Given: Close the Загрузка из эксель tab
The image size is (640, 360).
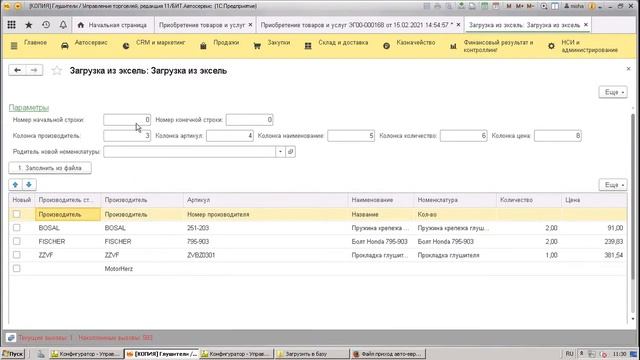Looking at the screenshot, I should pos(586,25).
